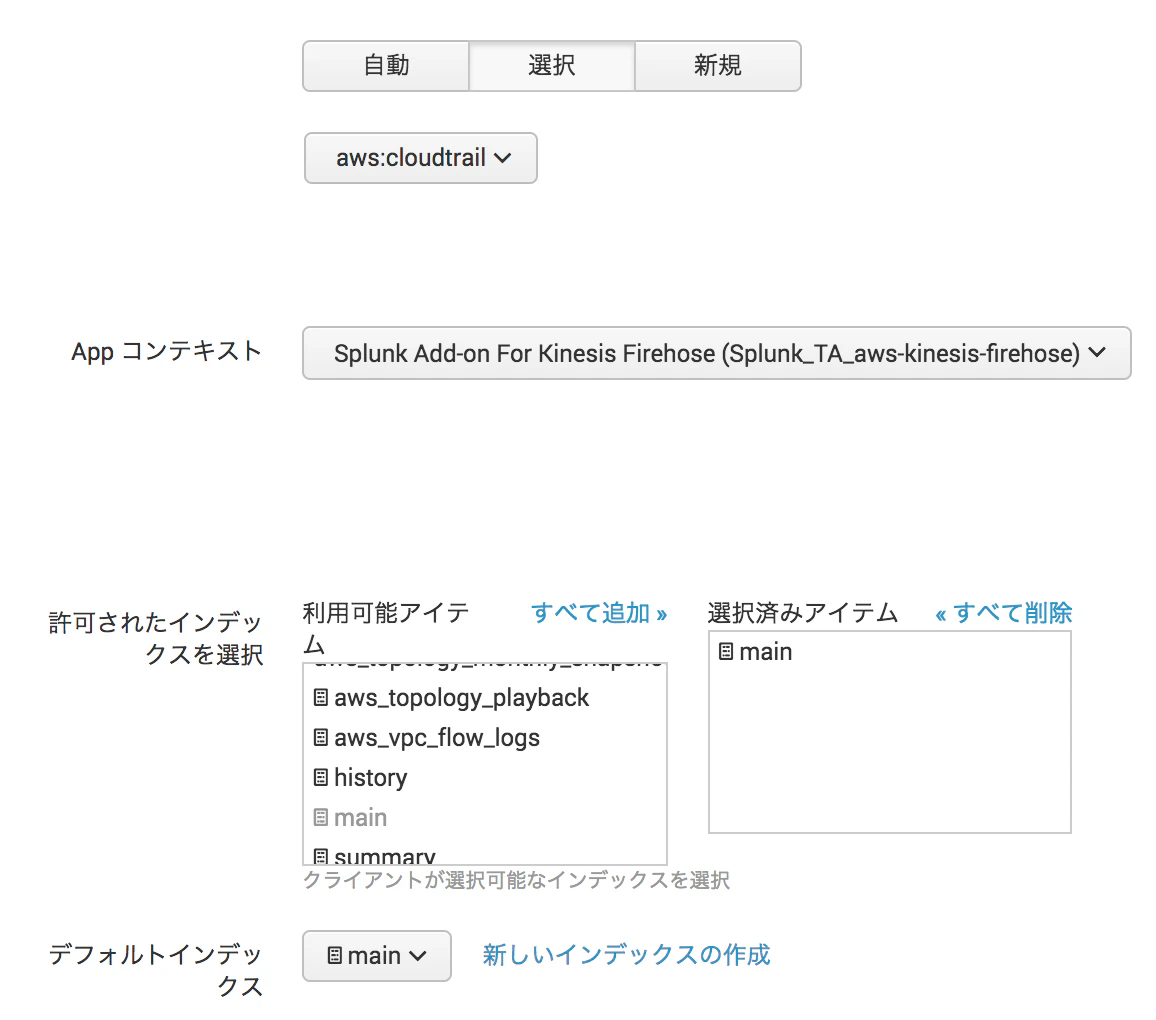Click 新しいインデックスの作成 link

tap(626, 955)
